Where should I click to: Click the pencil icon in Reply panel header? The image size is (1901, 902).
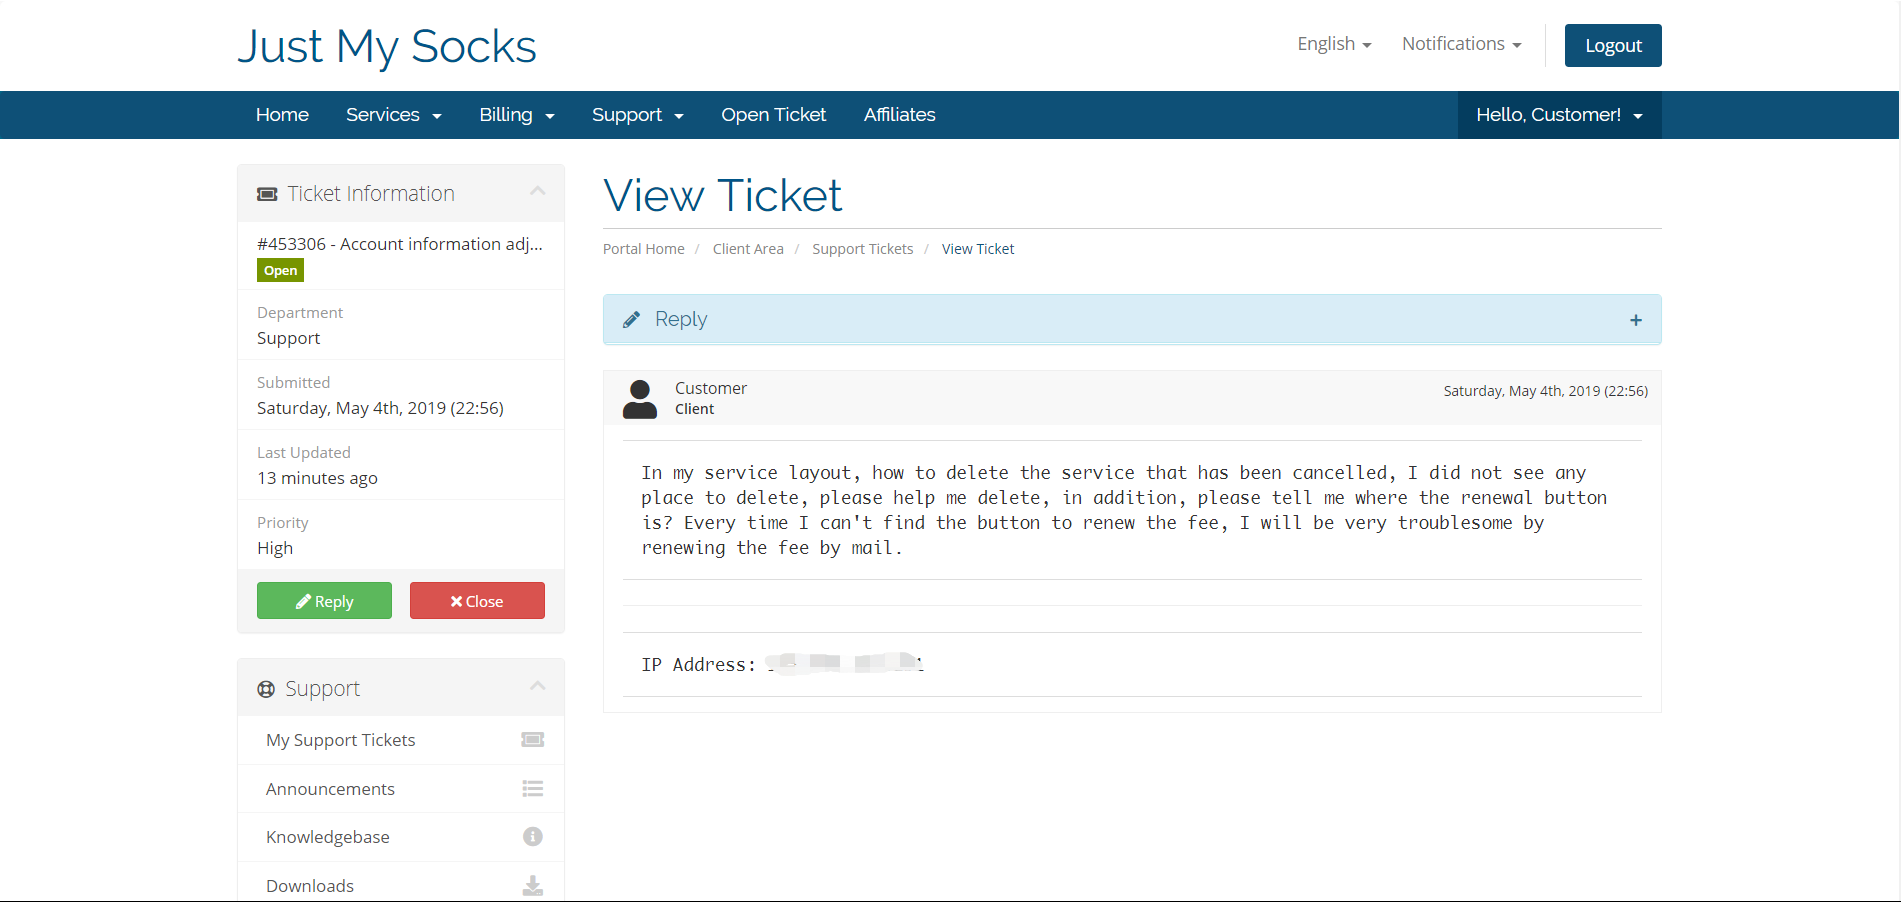(x=631, y=320)
